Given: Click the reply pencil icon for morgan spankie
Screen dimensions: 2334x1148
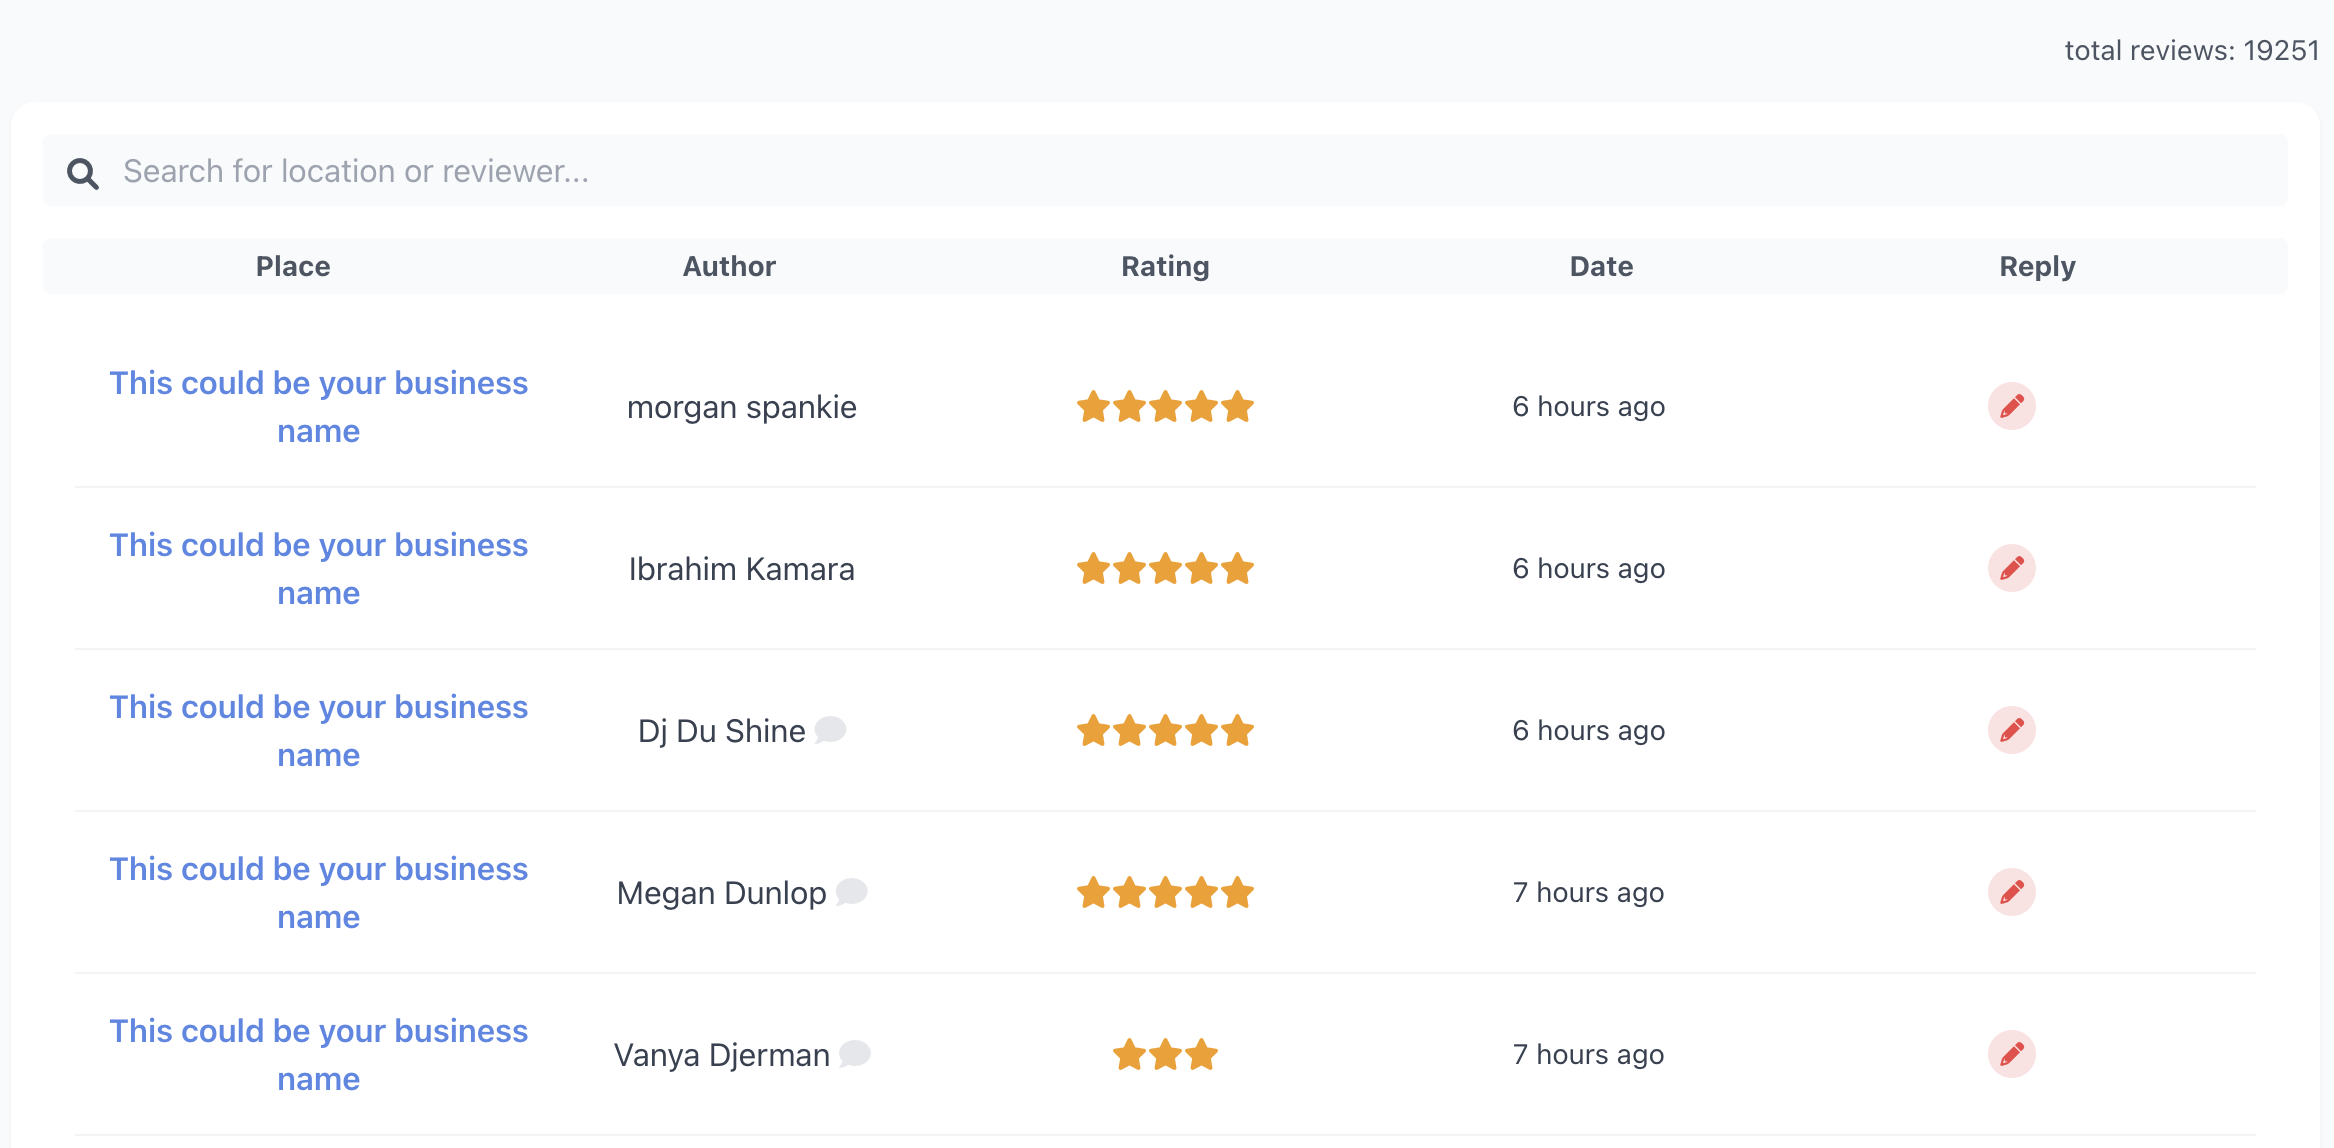Looking at the screenshot, I should pos(2012,407).
